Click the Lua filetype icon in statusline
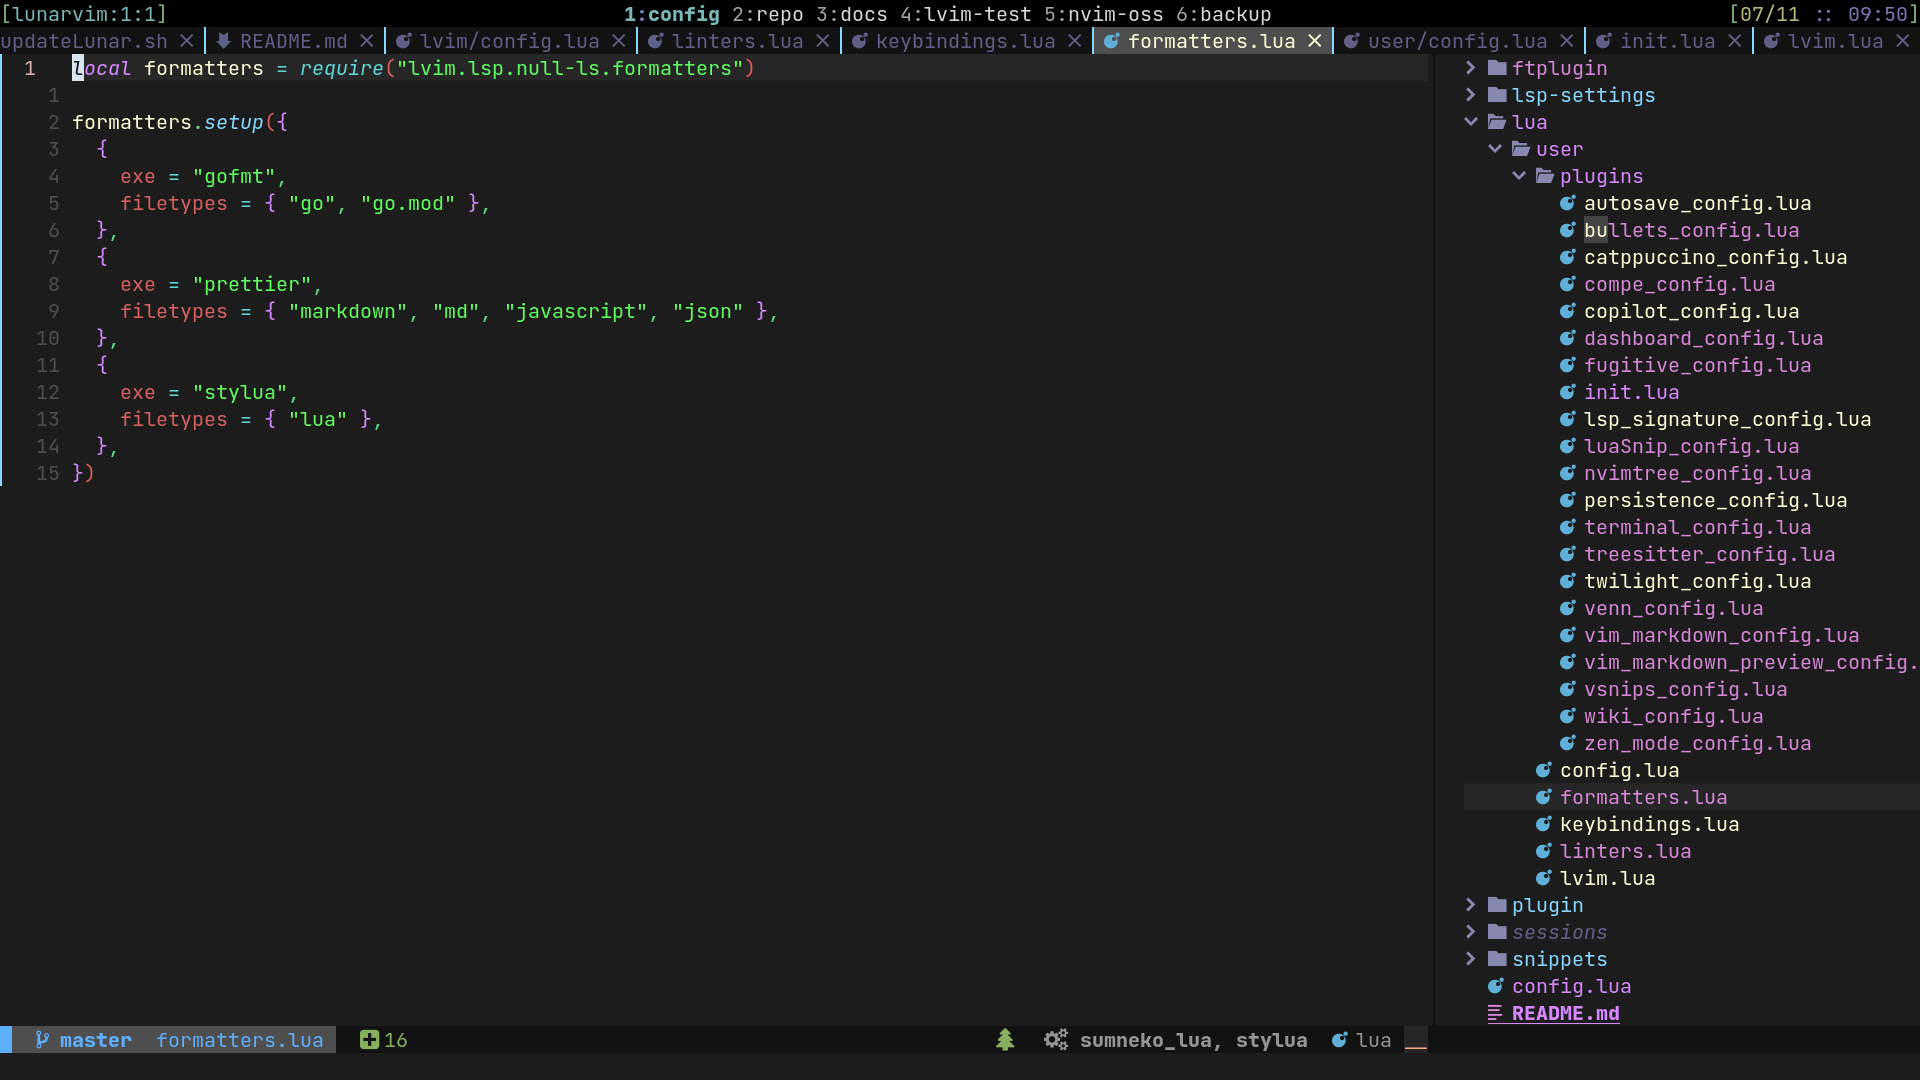Viewport: 1920px width, 1080px height. click(1340, 1040)
